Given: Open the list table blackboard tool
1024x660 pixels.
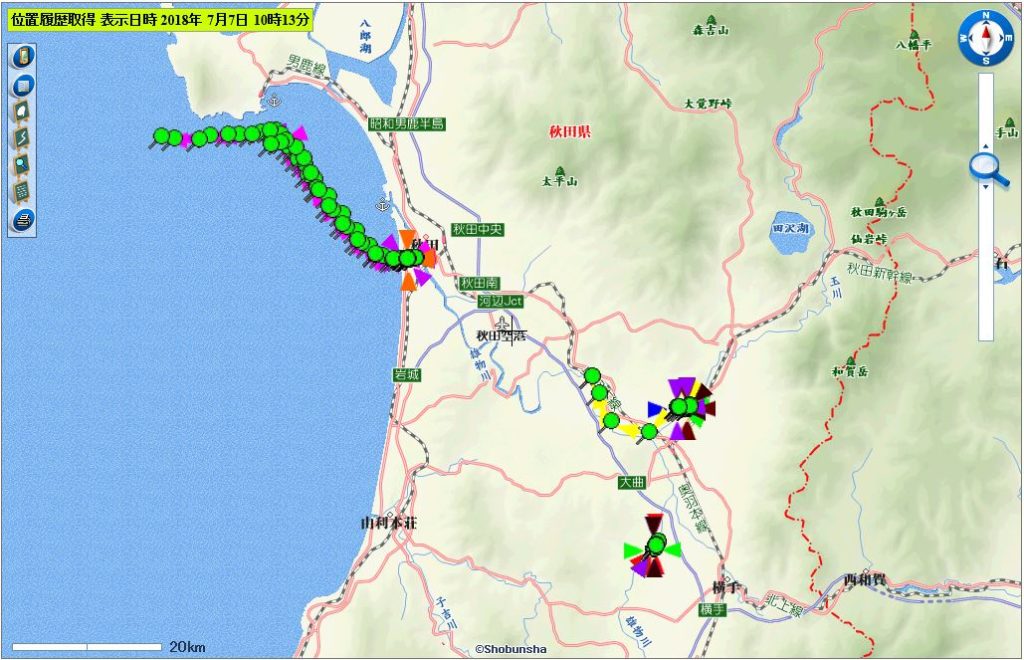Looking at the screenshot, I should 22,191.
